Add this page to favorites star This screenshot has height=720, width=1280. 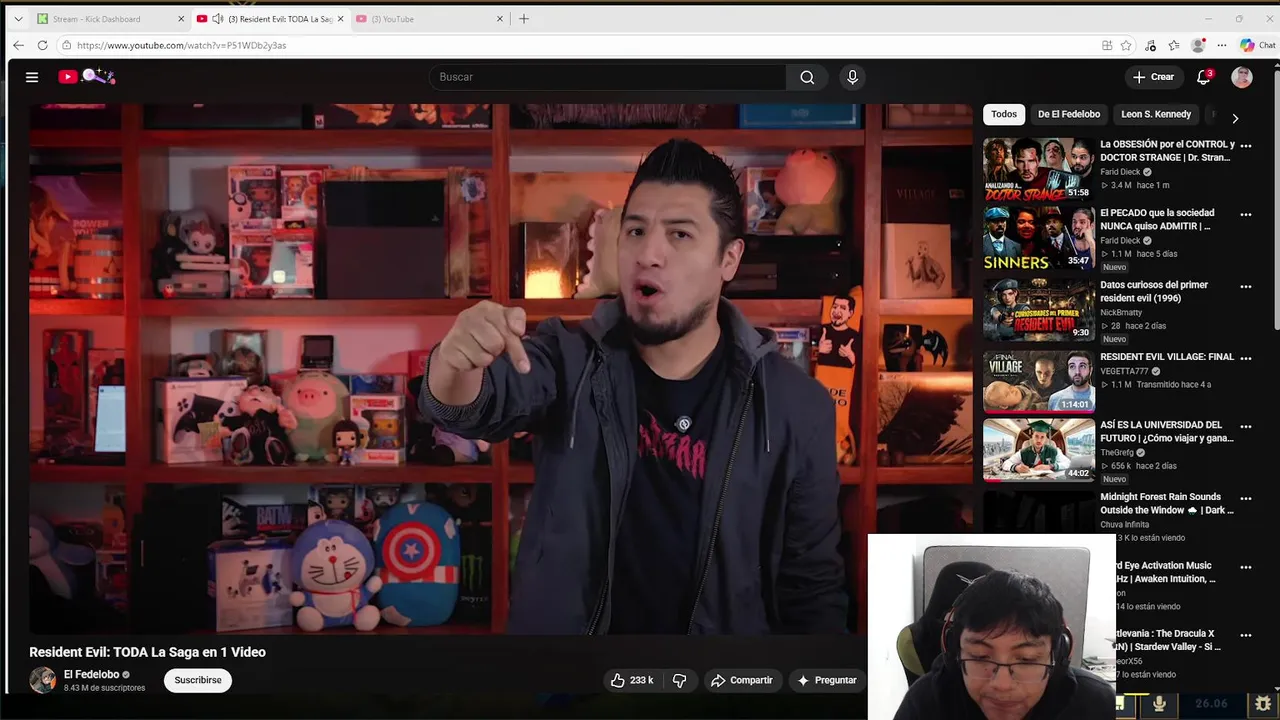[x=1126, y=45]
